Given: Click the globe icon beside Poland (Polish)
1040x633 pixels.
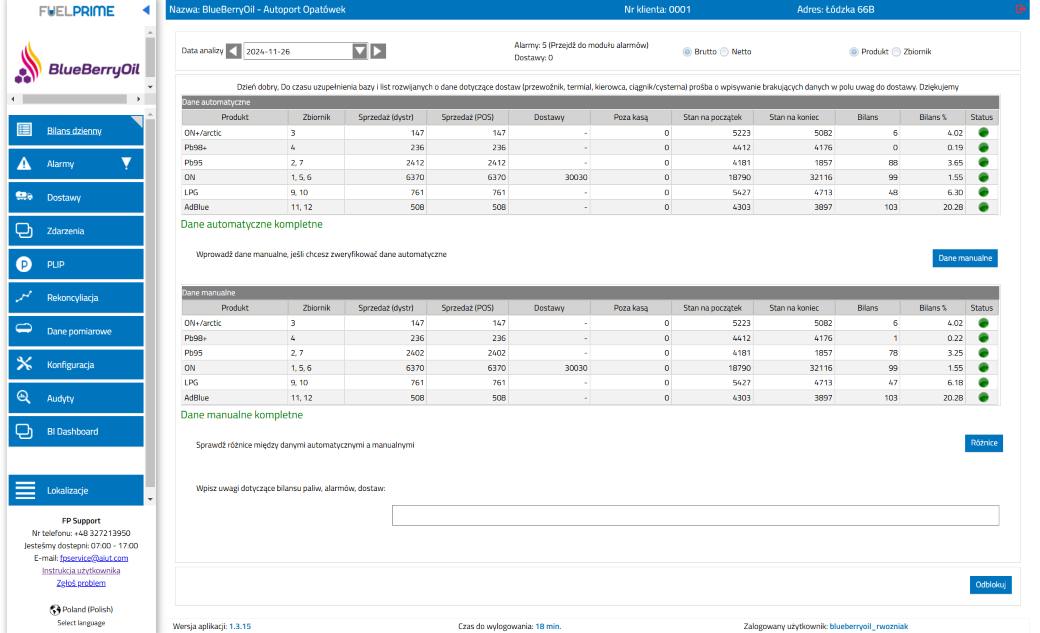Looking at the screenshot, I should pyautogui.click(x=55, y=609).
